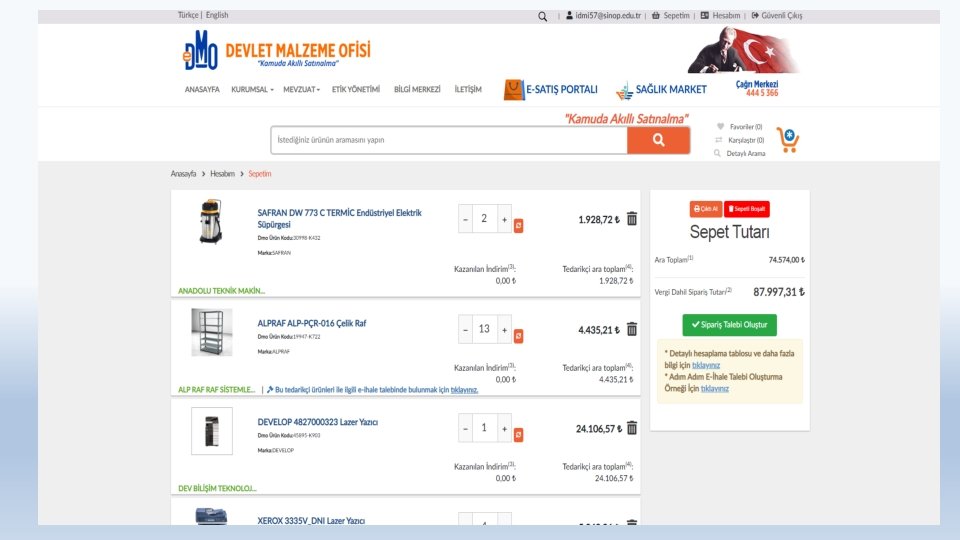This screenshot has height=540, width=960.
Task: Open XEROX 3335V_DNI Lazer Yazıcı link
Action: coord(310,520)
